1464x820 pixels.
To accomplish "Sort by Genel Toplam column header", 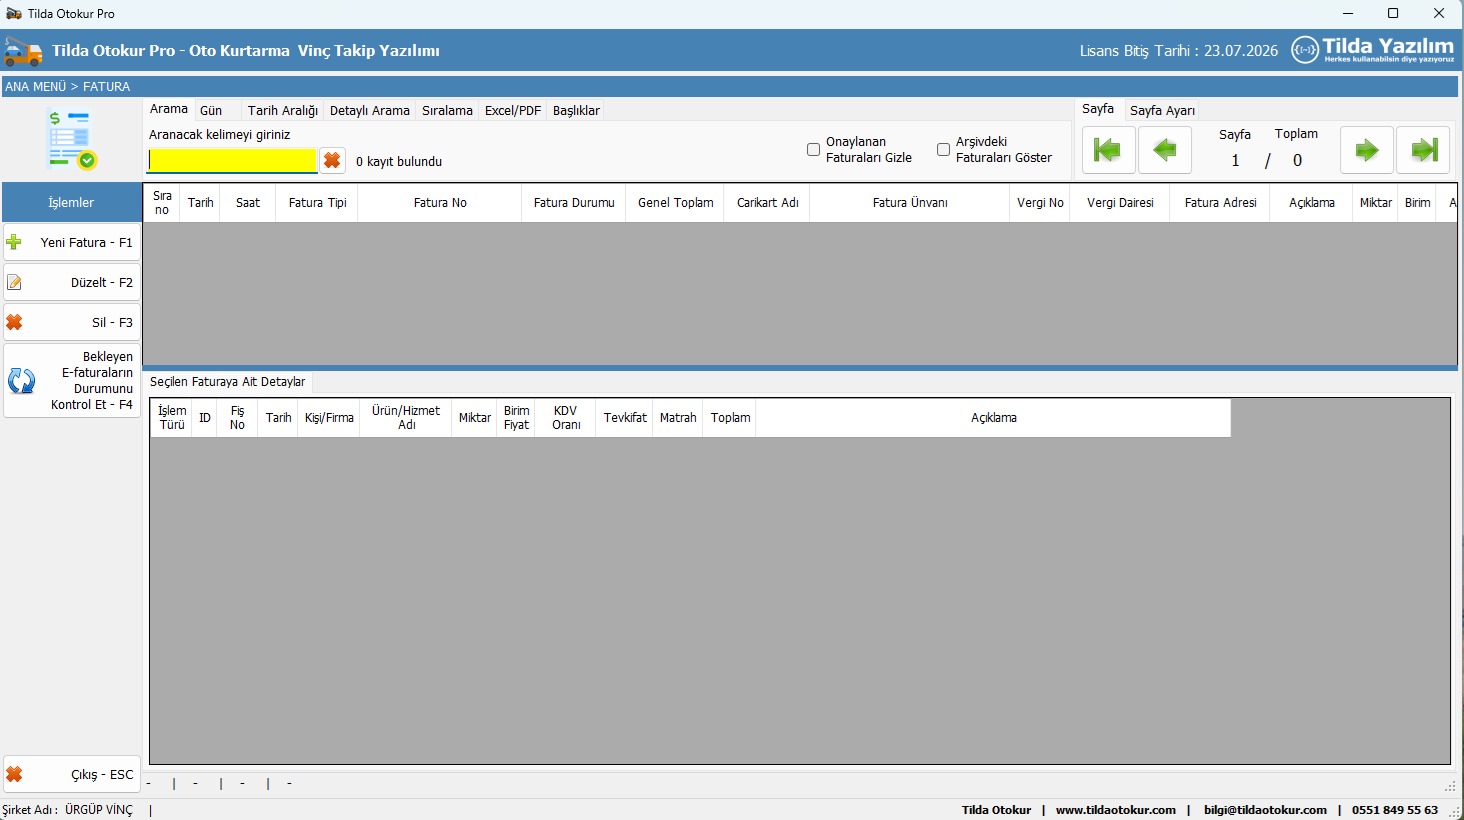I will (675, 203).
